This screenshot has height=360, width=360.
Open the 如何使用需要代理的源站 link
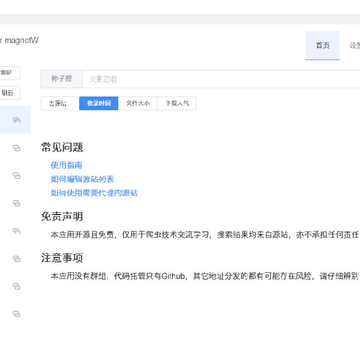(x=94, y=193)
